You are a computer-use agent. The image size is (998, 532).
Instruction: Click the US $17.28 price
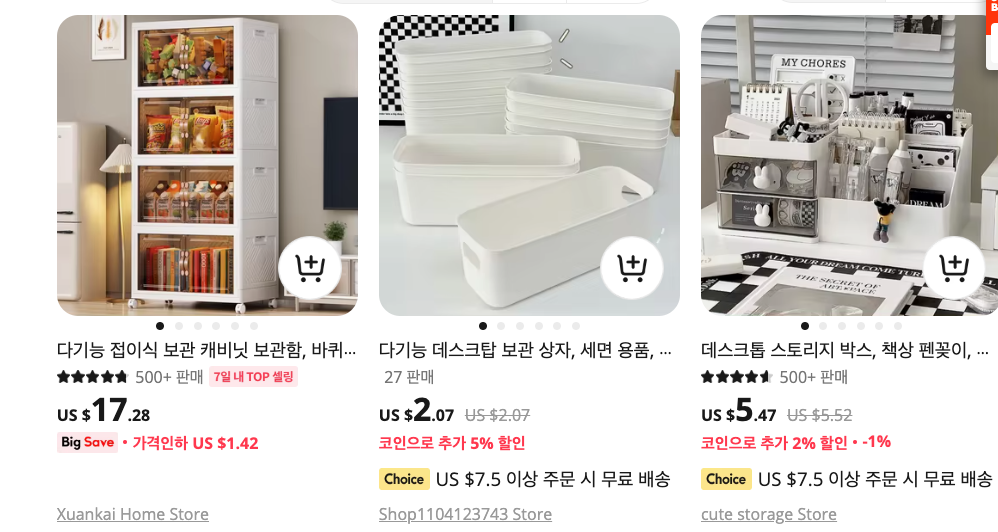click(x=104, y=411)
